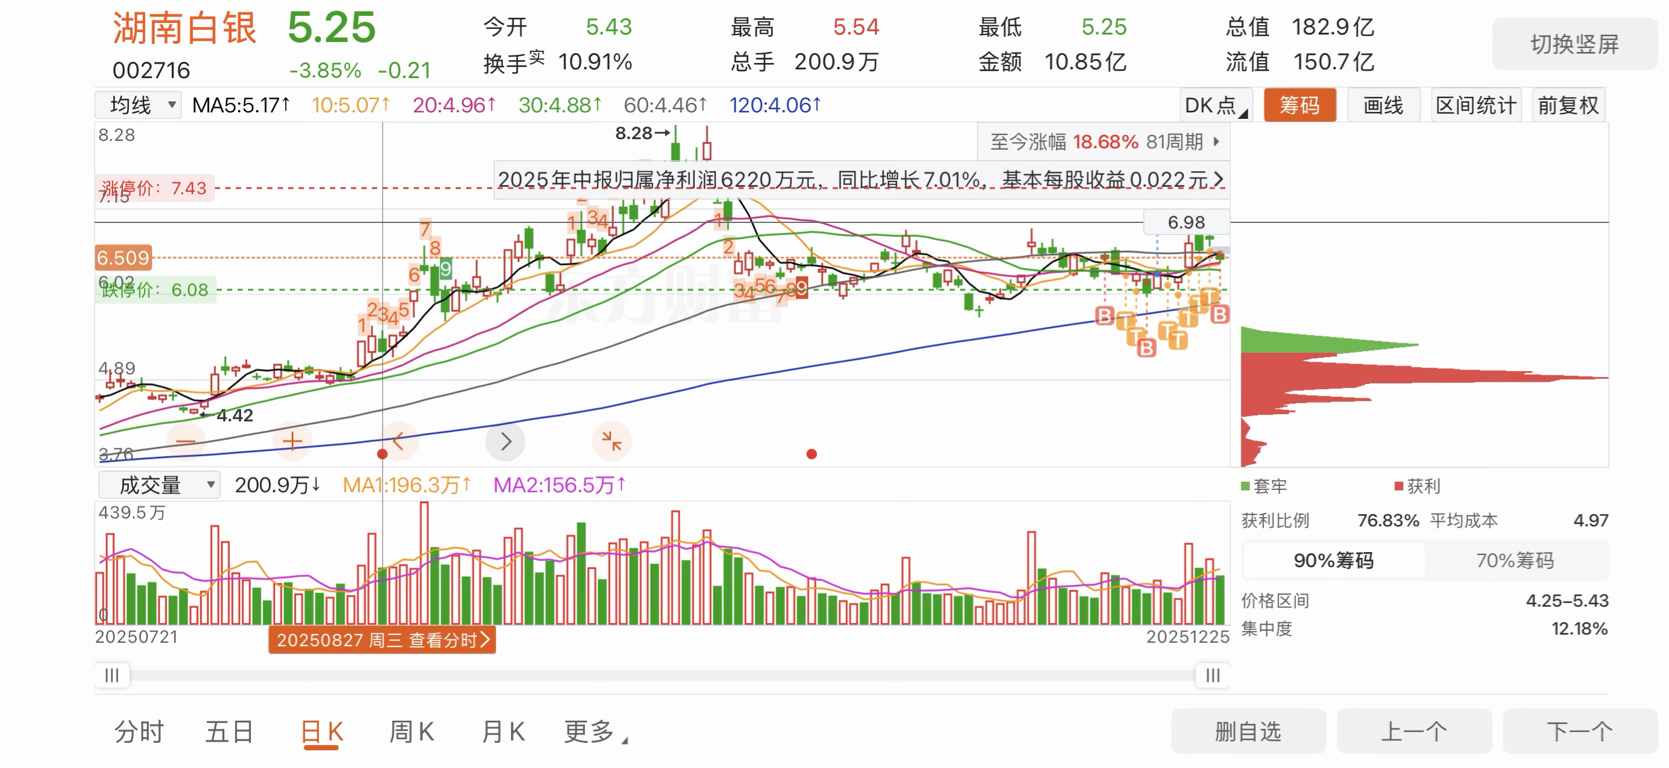Screen dimensions: 1669x768
Task: Click the 涨停价: 7.43 label
Action: coord(154,188)
